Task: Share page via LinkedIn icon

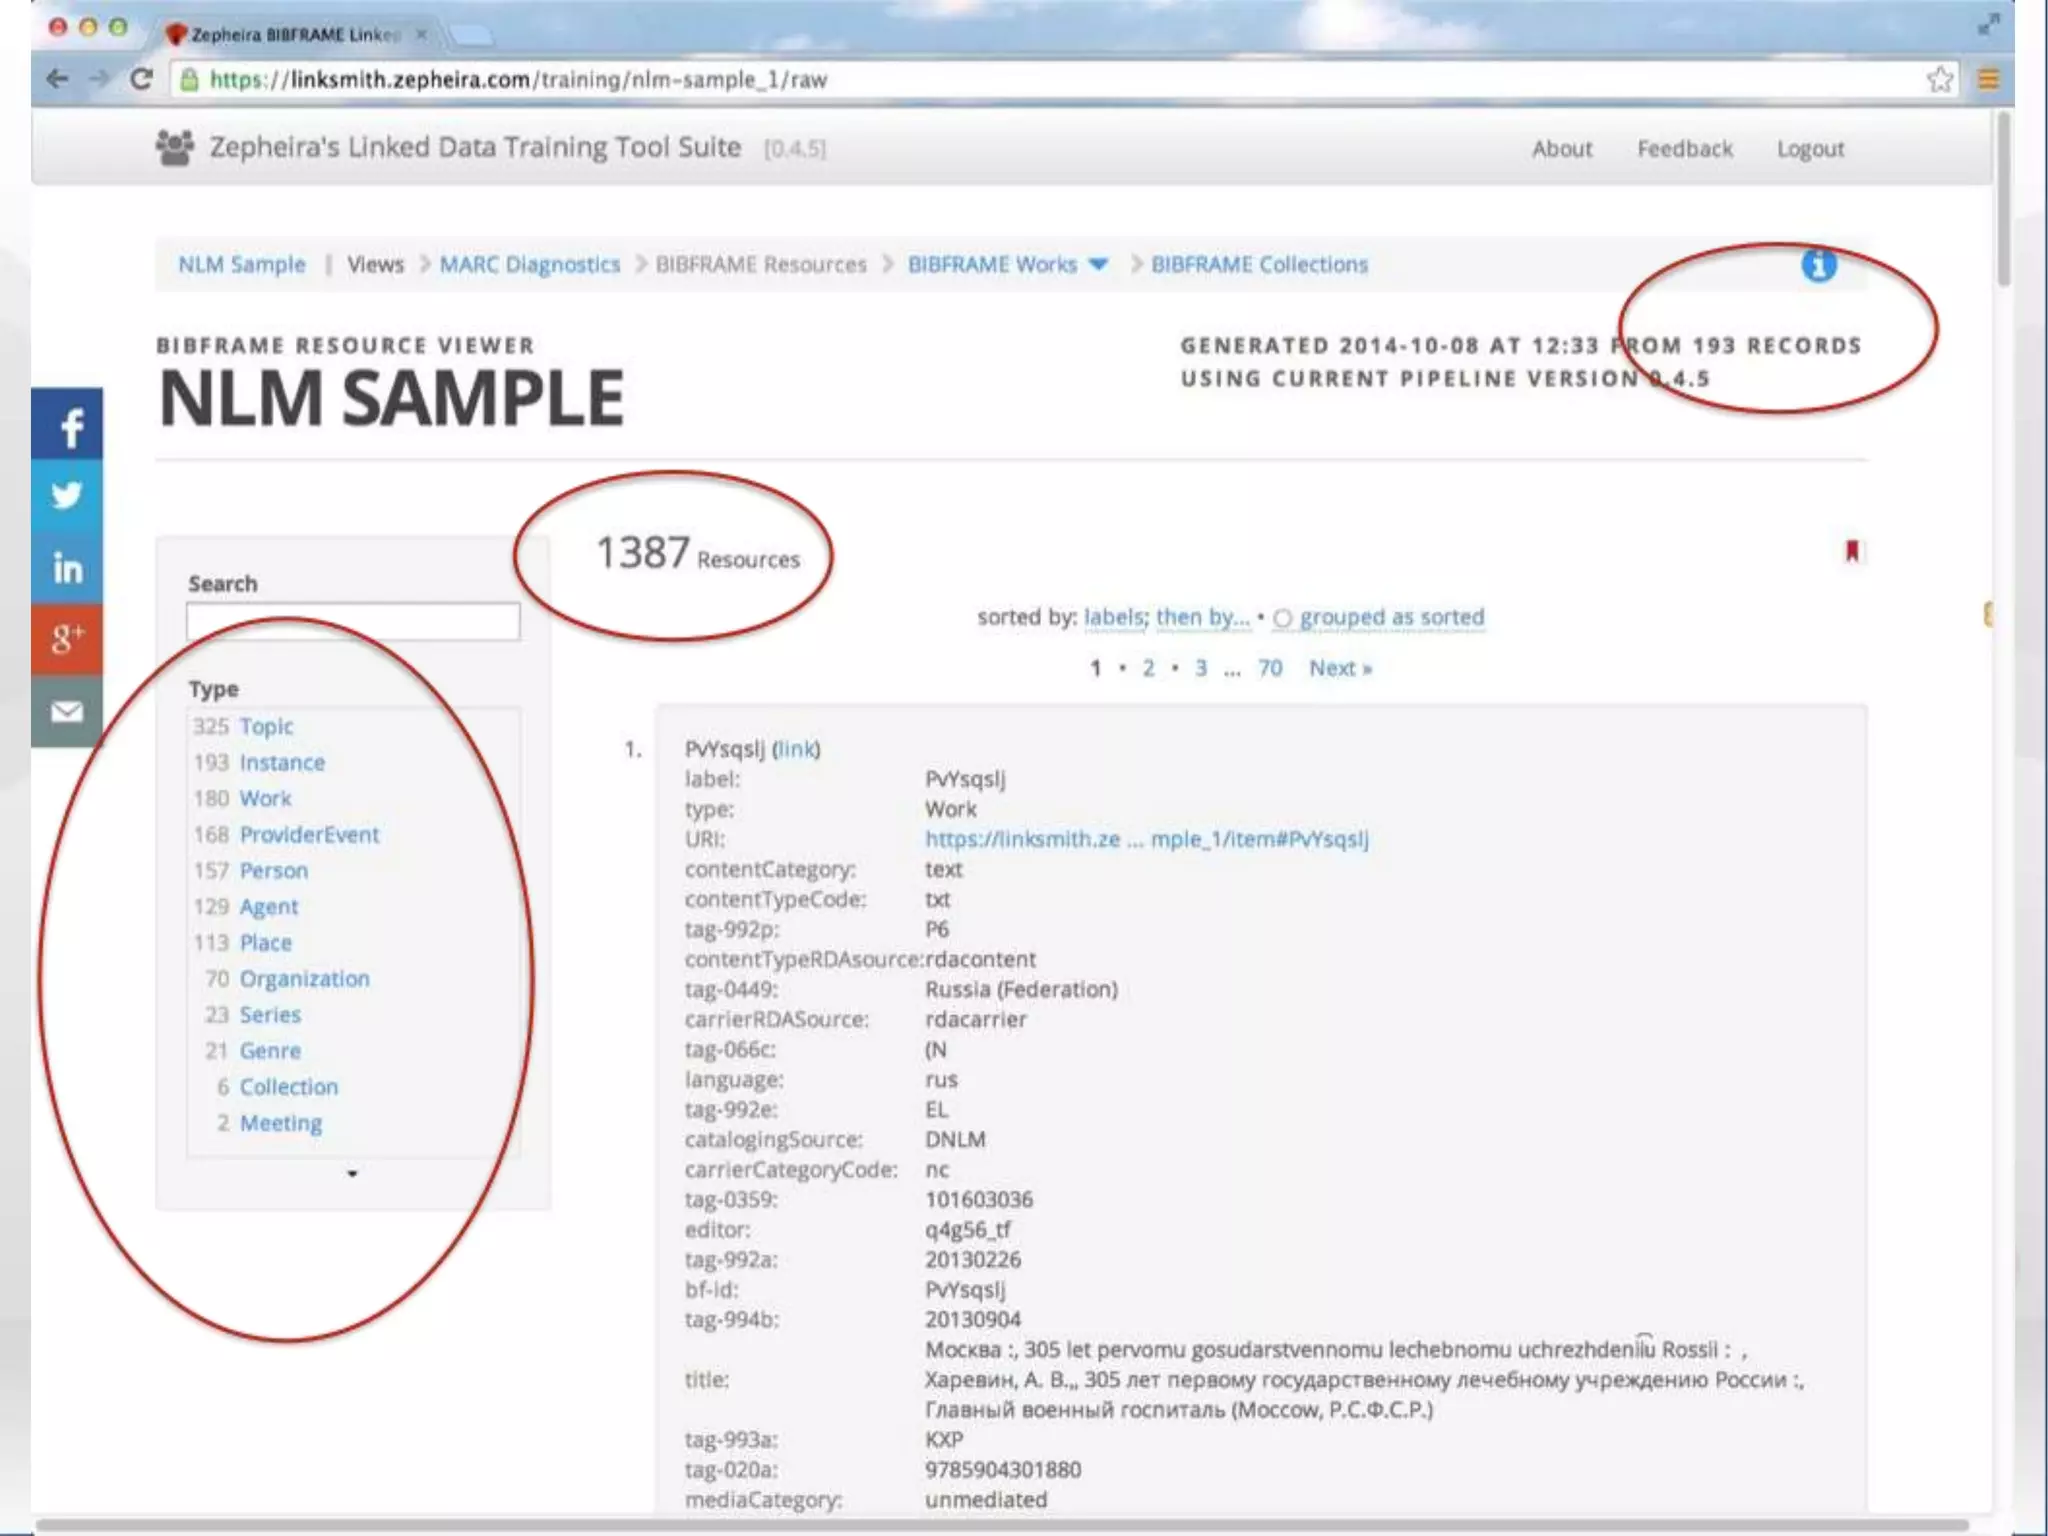Action: point(67,568)
